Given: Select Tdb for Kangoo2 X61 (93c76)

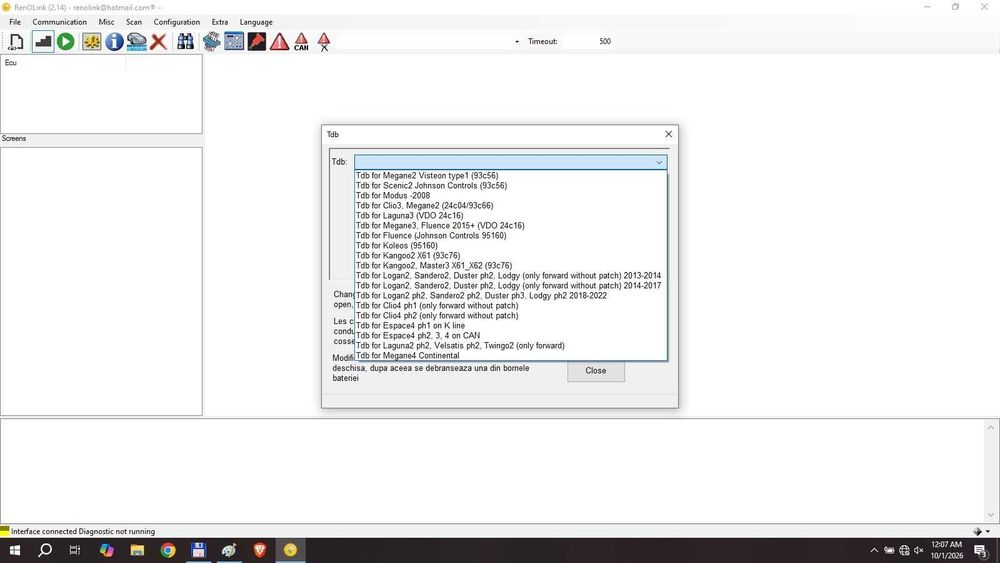Looking at the screenshot, I should coord(511,256).
